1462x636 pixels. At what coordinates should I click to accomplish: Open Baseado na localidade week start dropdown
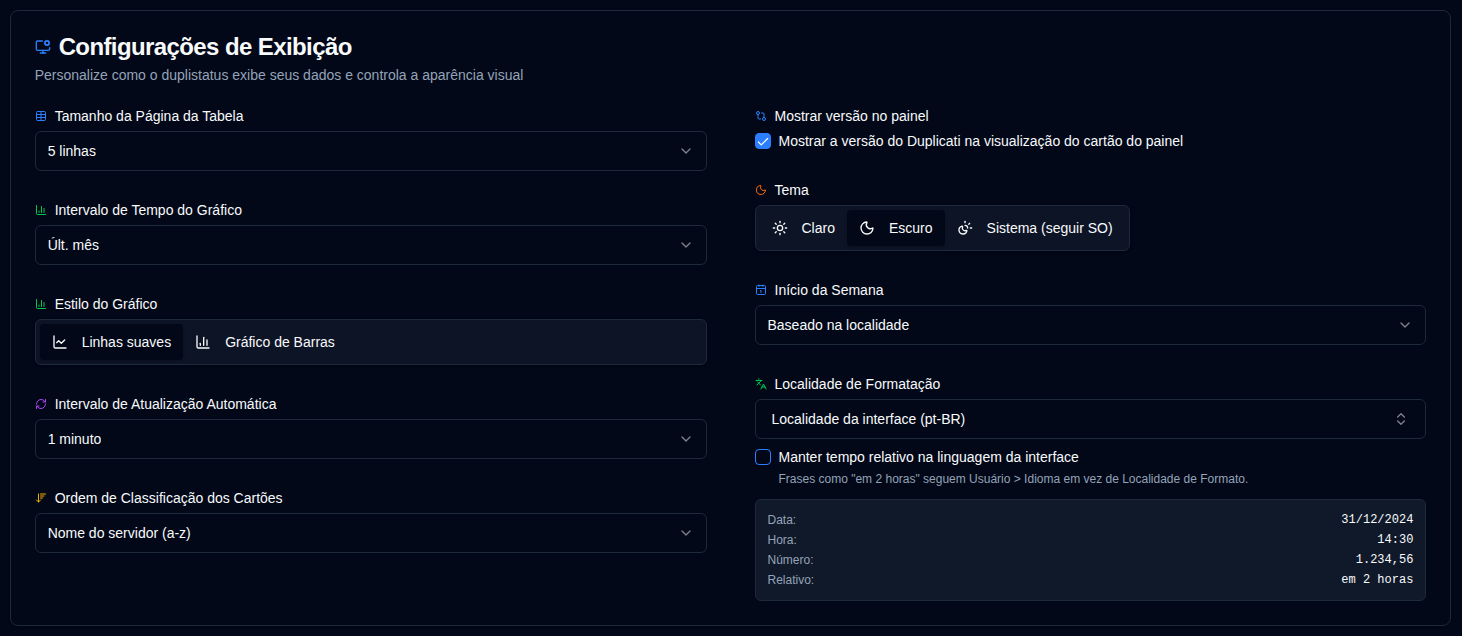click(x=1090, y=325)
